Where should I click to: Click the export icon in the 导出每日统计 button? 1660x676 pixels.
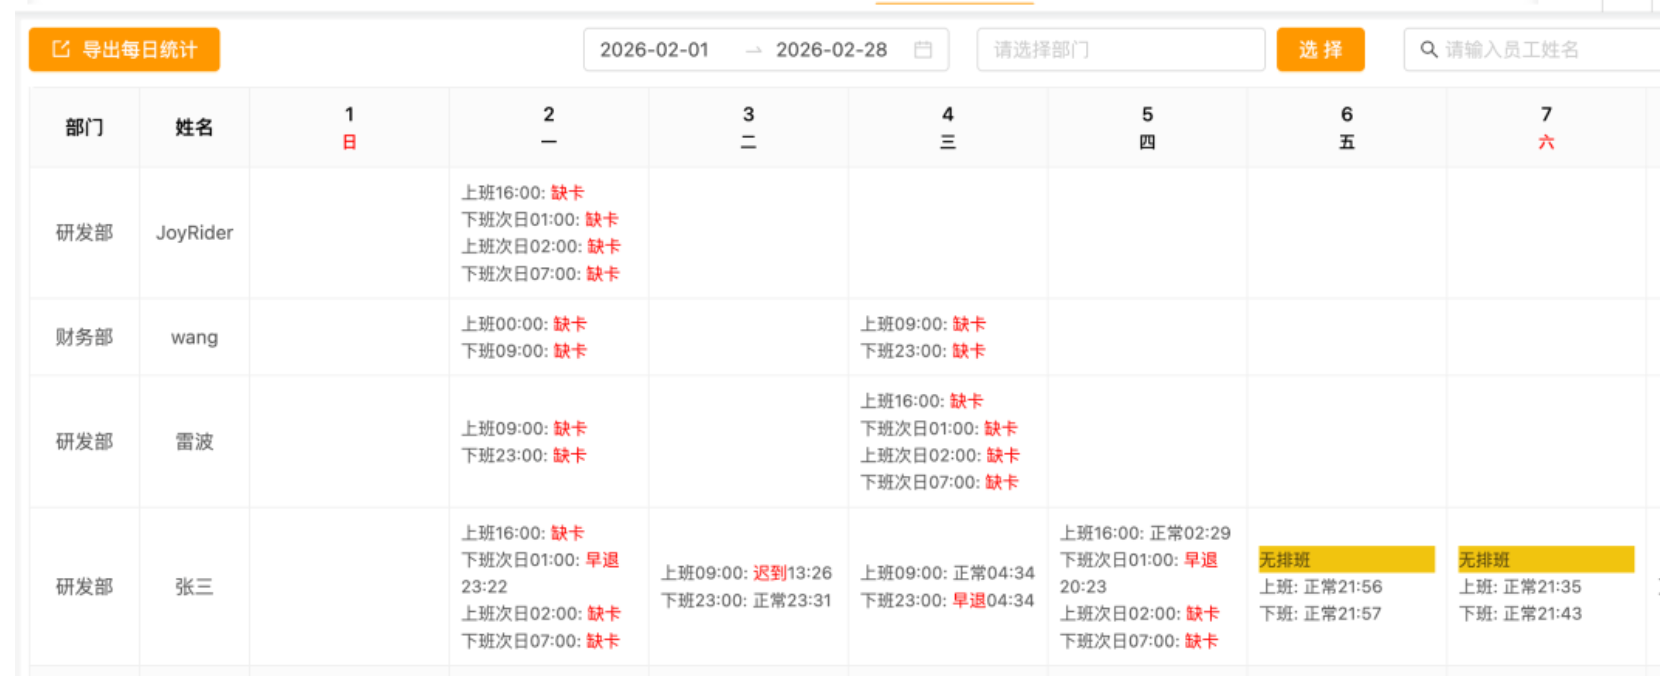click(61, 49)
